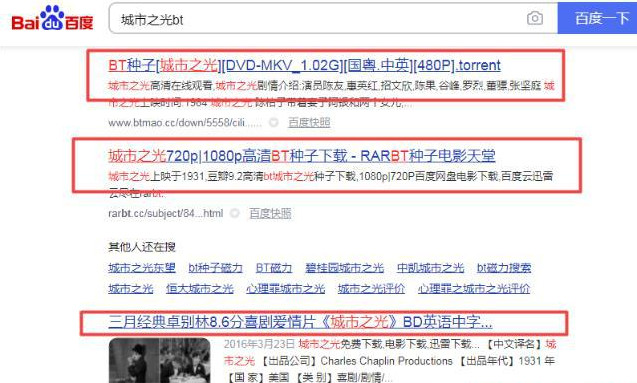Click the camera image search icon
Image resolution: width=637 pixels, height=383 pixels.
[x=535, y=18]
